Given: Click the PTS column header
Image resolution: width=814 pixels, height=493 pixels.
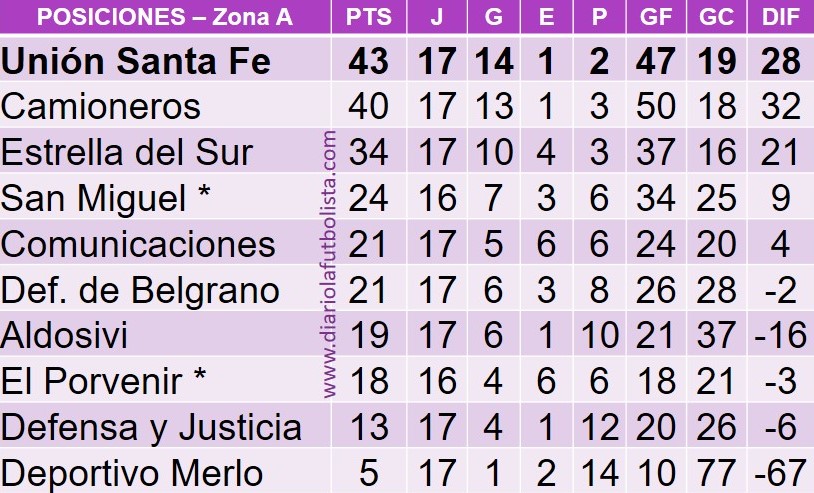Looking at the screenshot, I should [x=368, y=17].
